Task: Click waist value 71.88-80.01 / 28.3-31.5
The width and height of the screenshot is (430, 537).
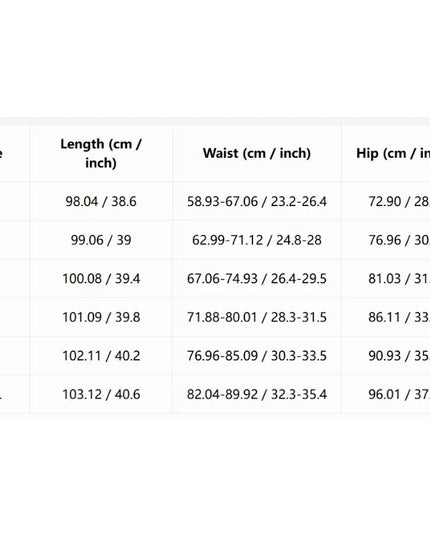Action: pyautogui.click(x=257, y=317)
